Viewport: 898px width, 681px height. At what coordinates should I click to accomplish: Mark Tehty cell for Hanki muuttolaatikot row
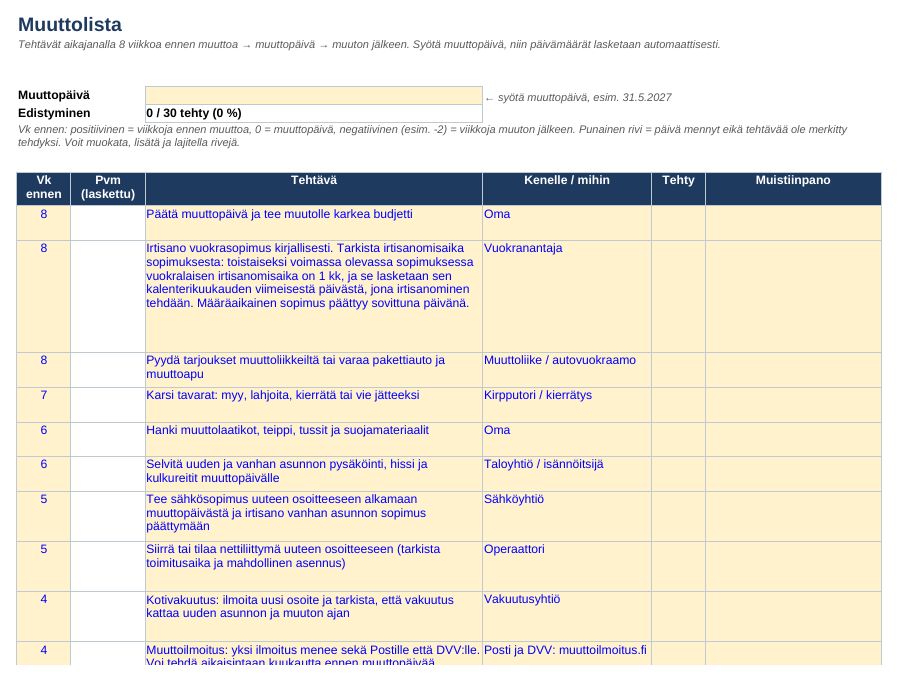point(678,439)
